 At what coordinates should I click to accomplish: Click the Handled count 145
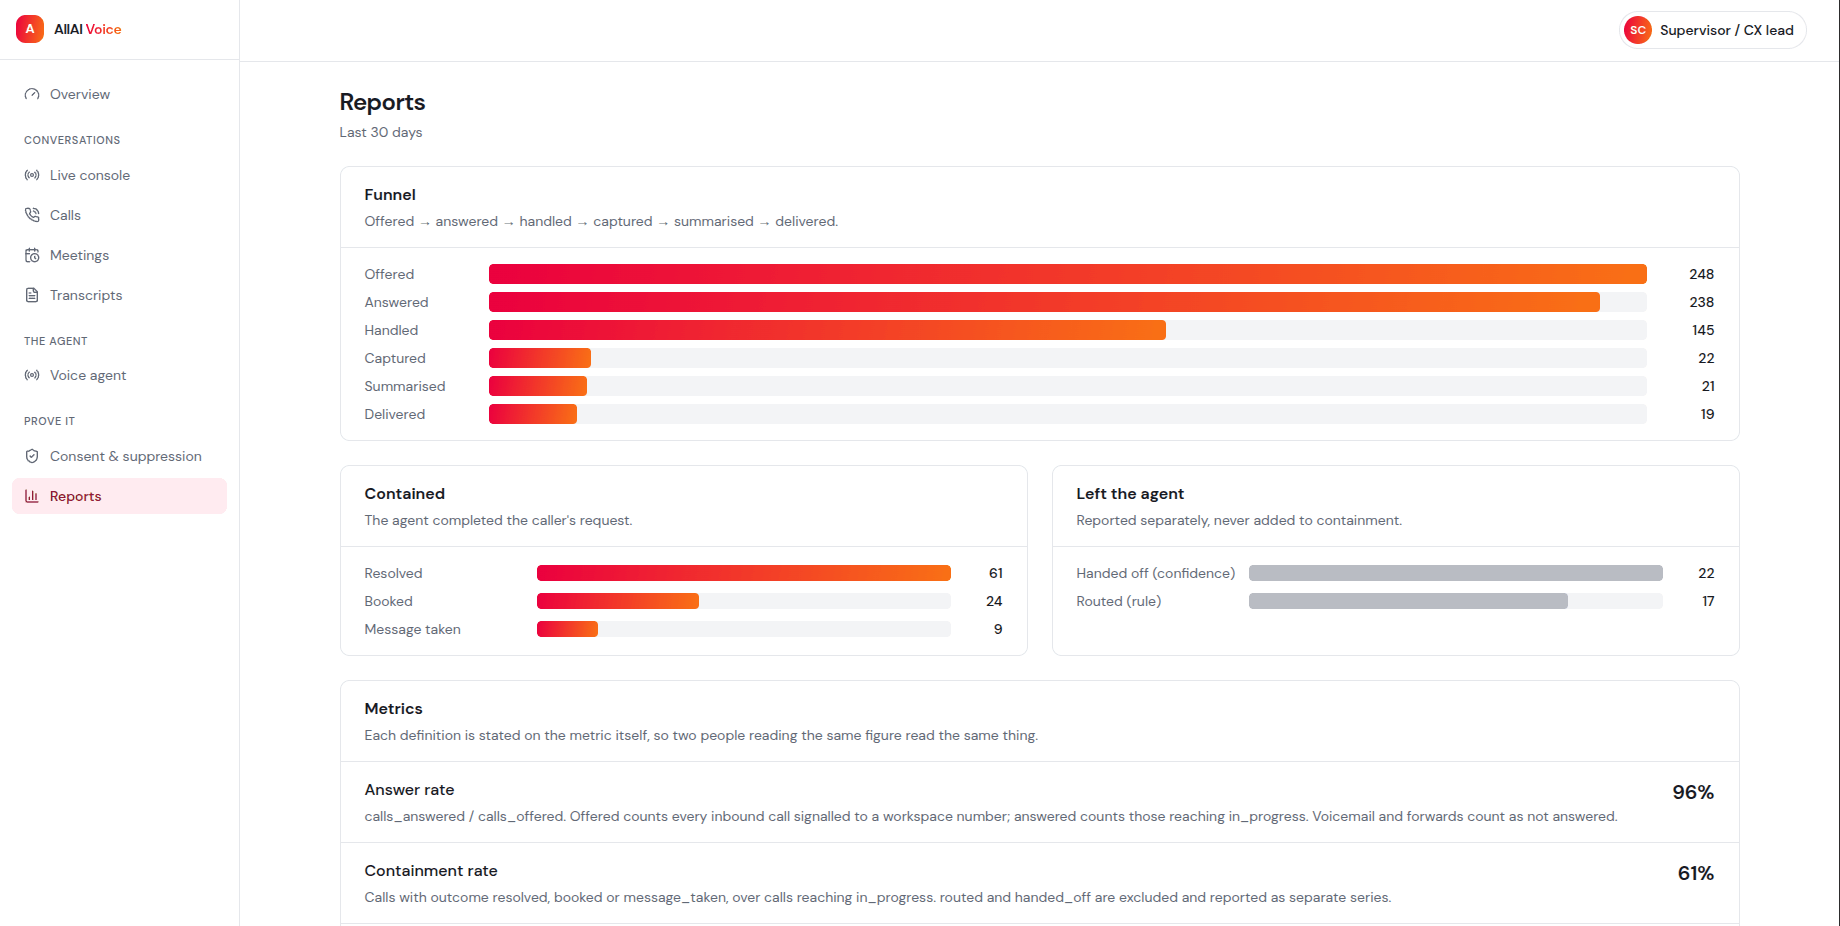click(x=1703, y=330)
